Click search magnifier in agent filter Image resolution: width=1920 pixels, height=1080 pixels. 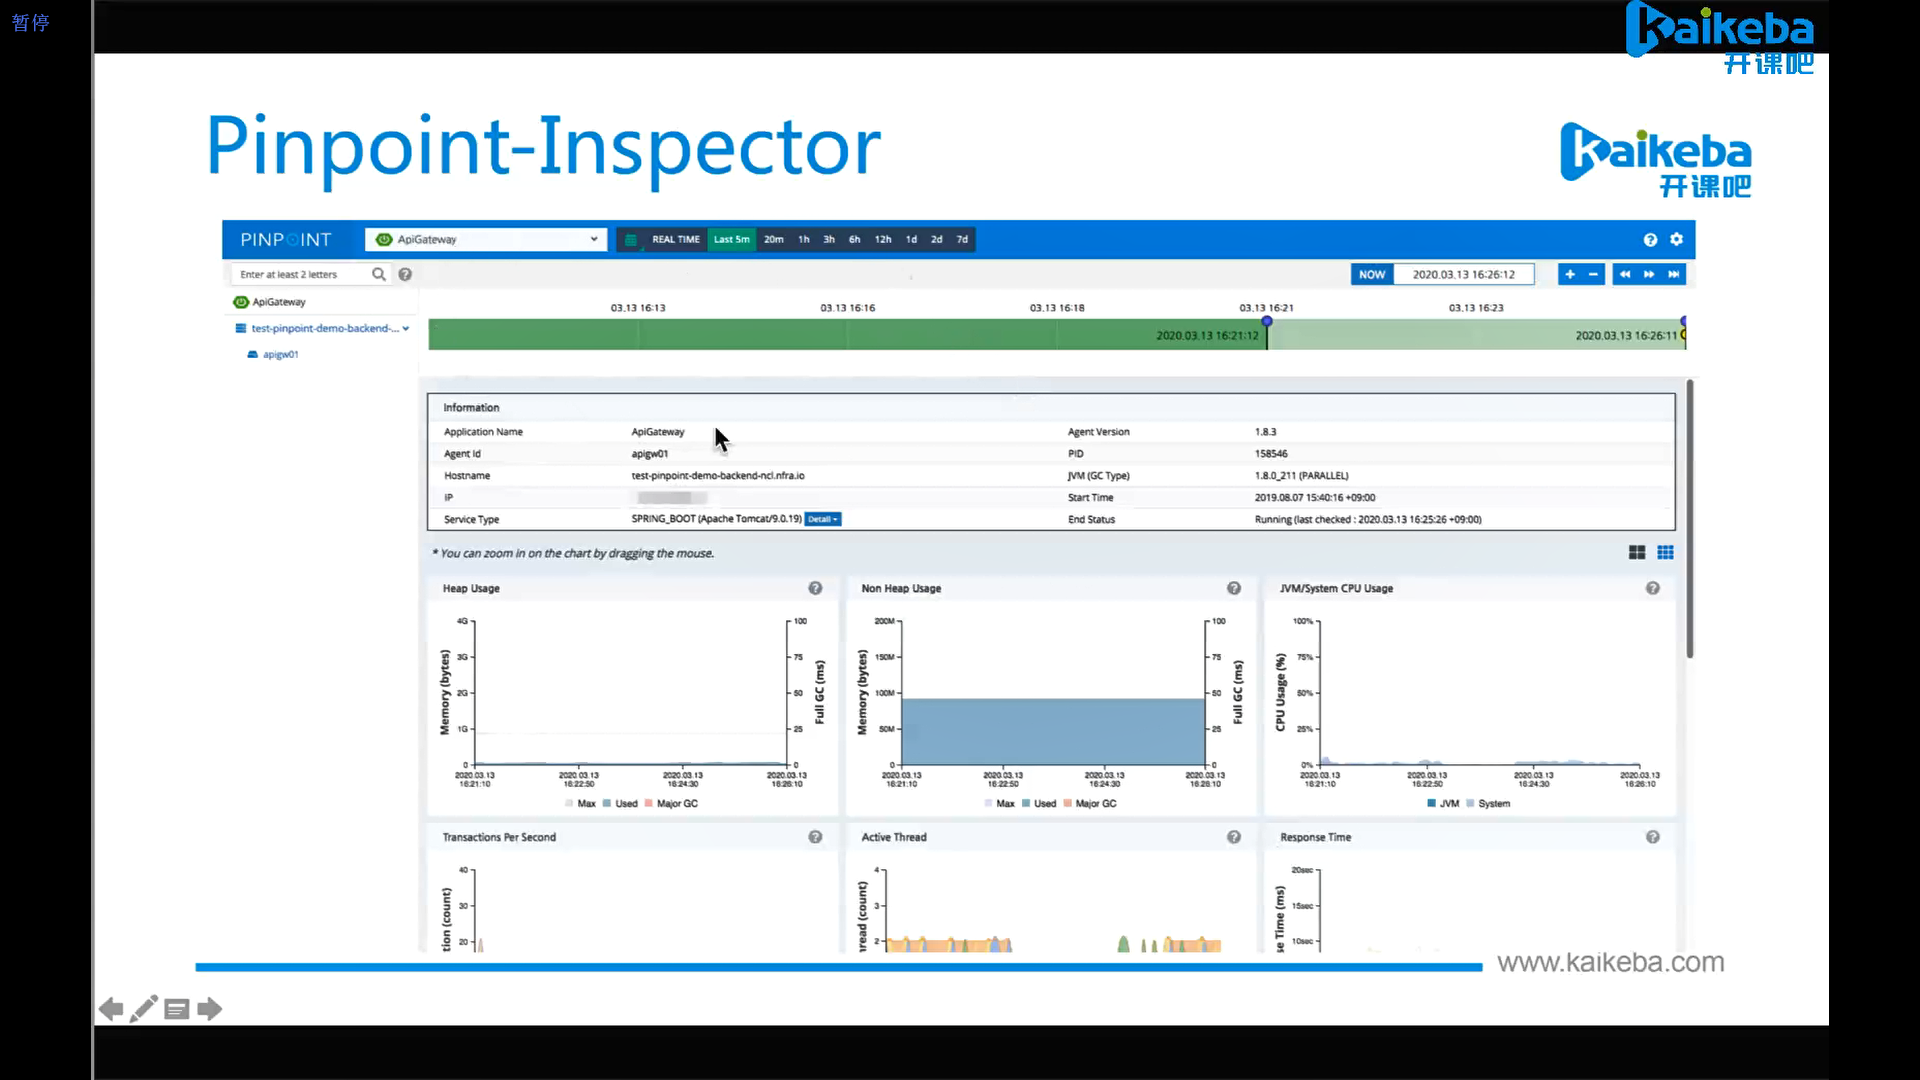click(379, 274)
